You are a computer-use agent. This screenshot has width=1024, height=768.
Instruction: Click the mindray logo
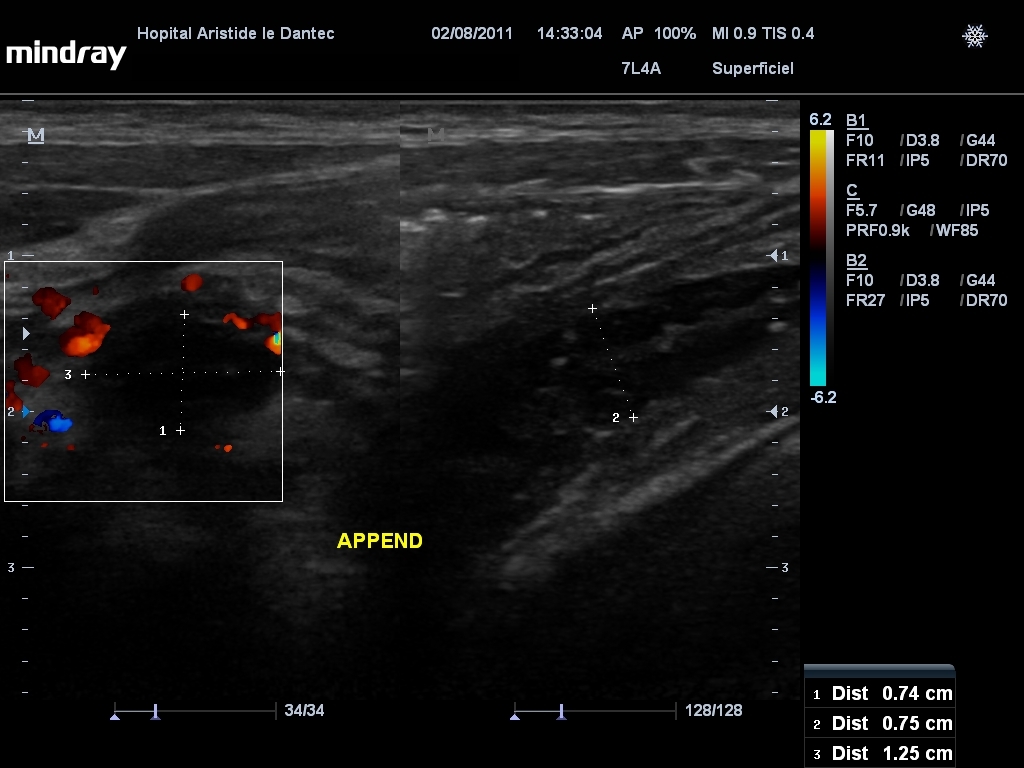[66, 54]
